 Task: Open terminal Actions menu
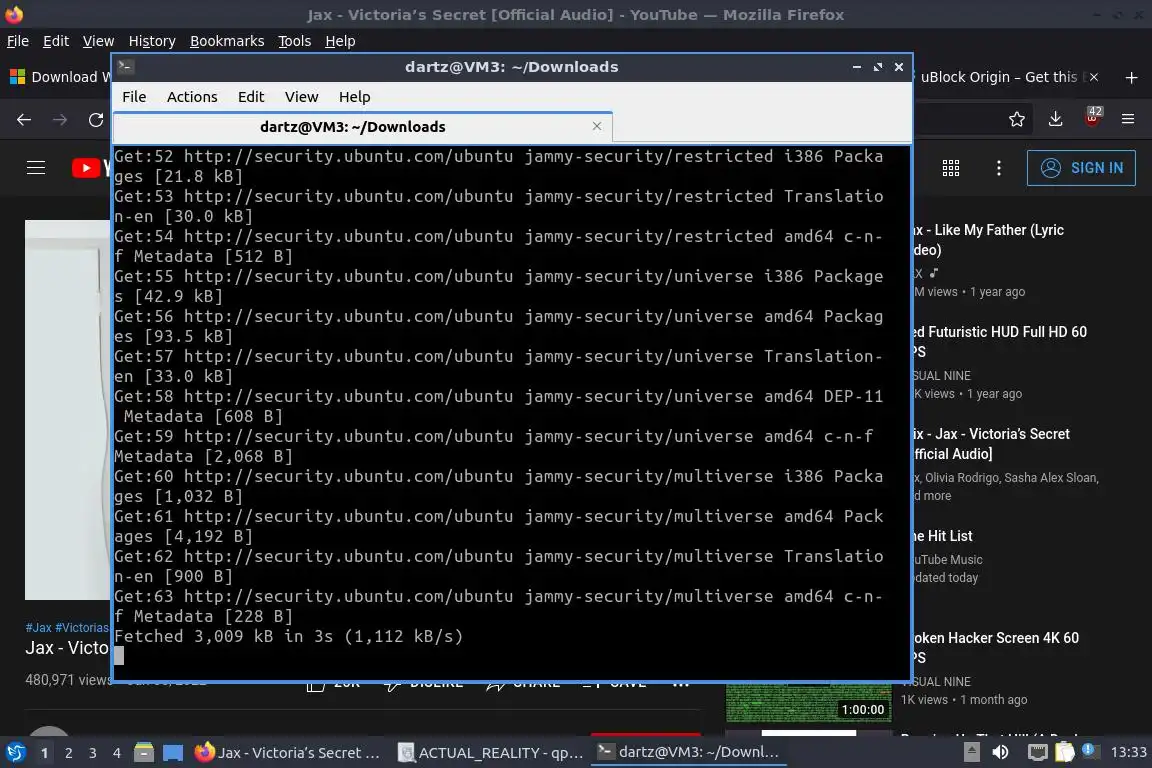point(192,97)
